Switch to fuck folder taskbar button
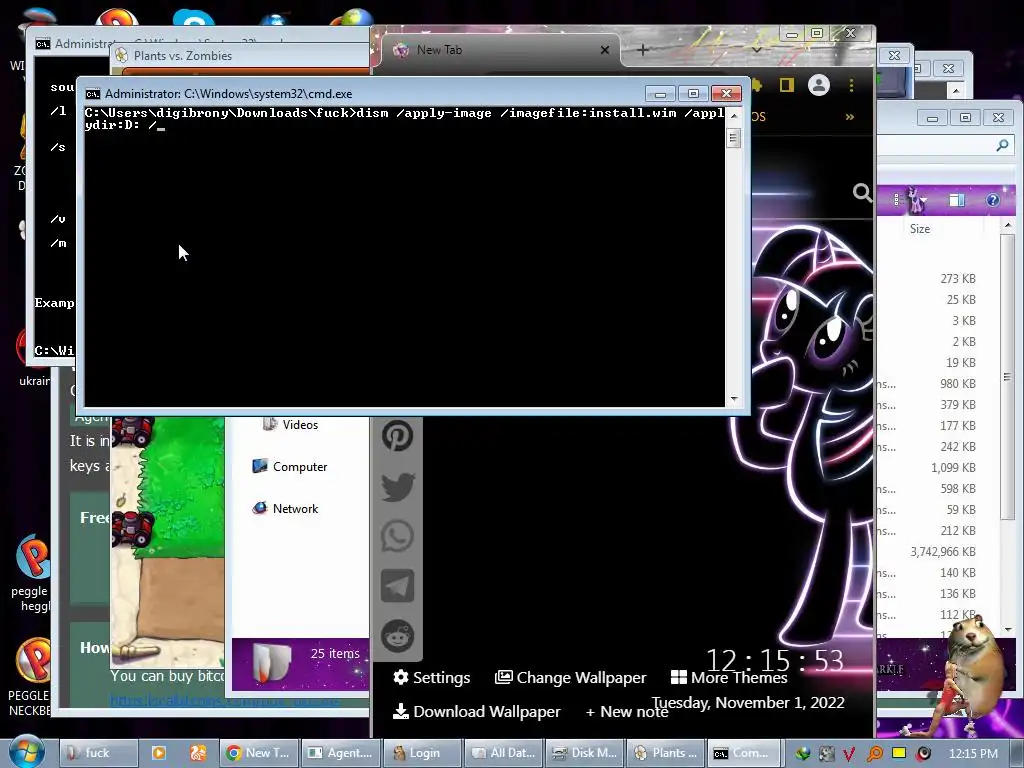The height and width of the screenshot is (768, 1024). click(x=99, y=753)
